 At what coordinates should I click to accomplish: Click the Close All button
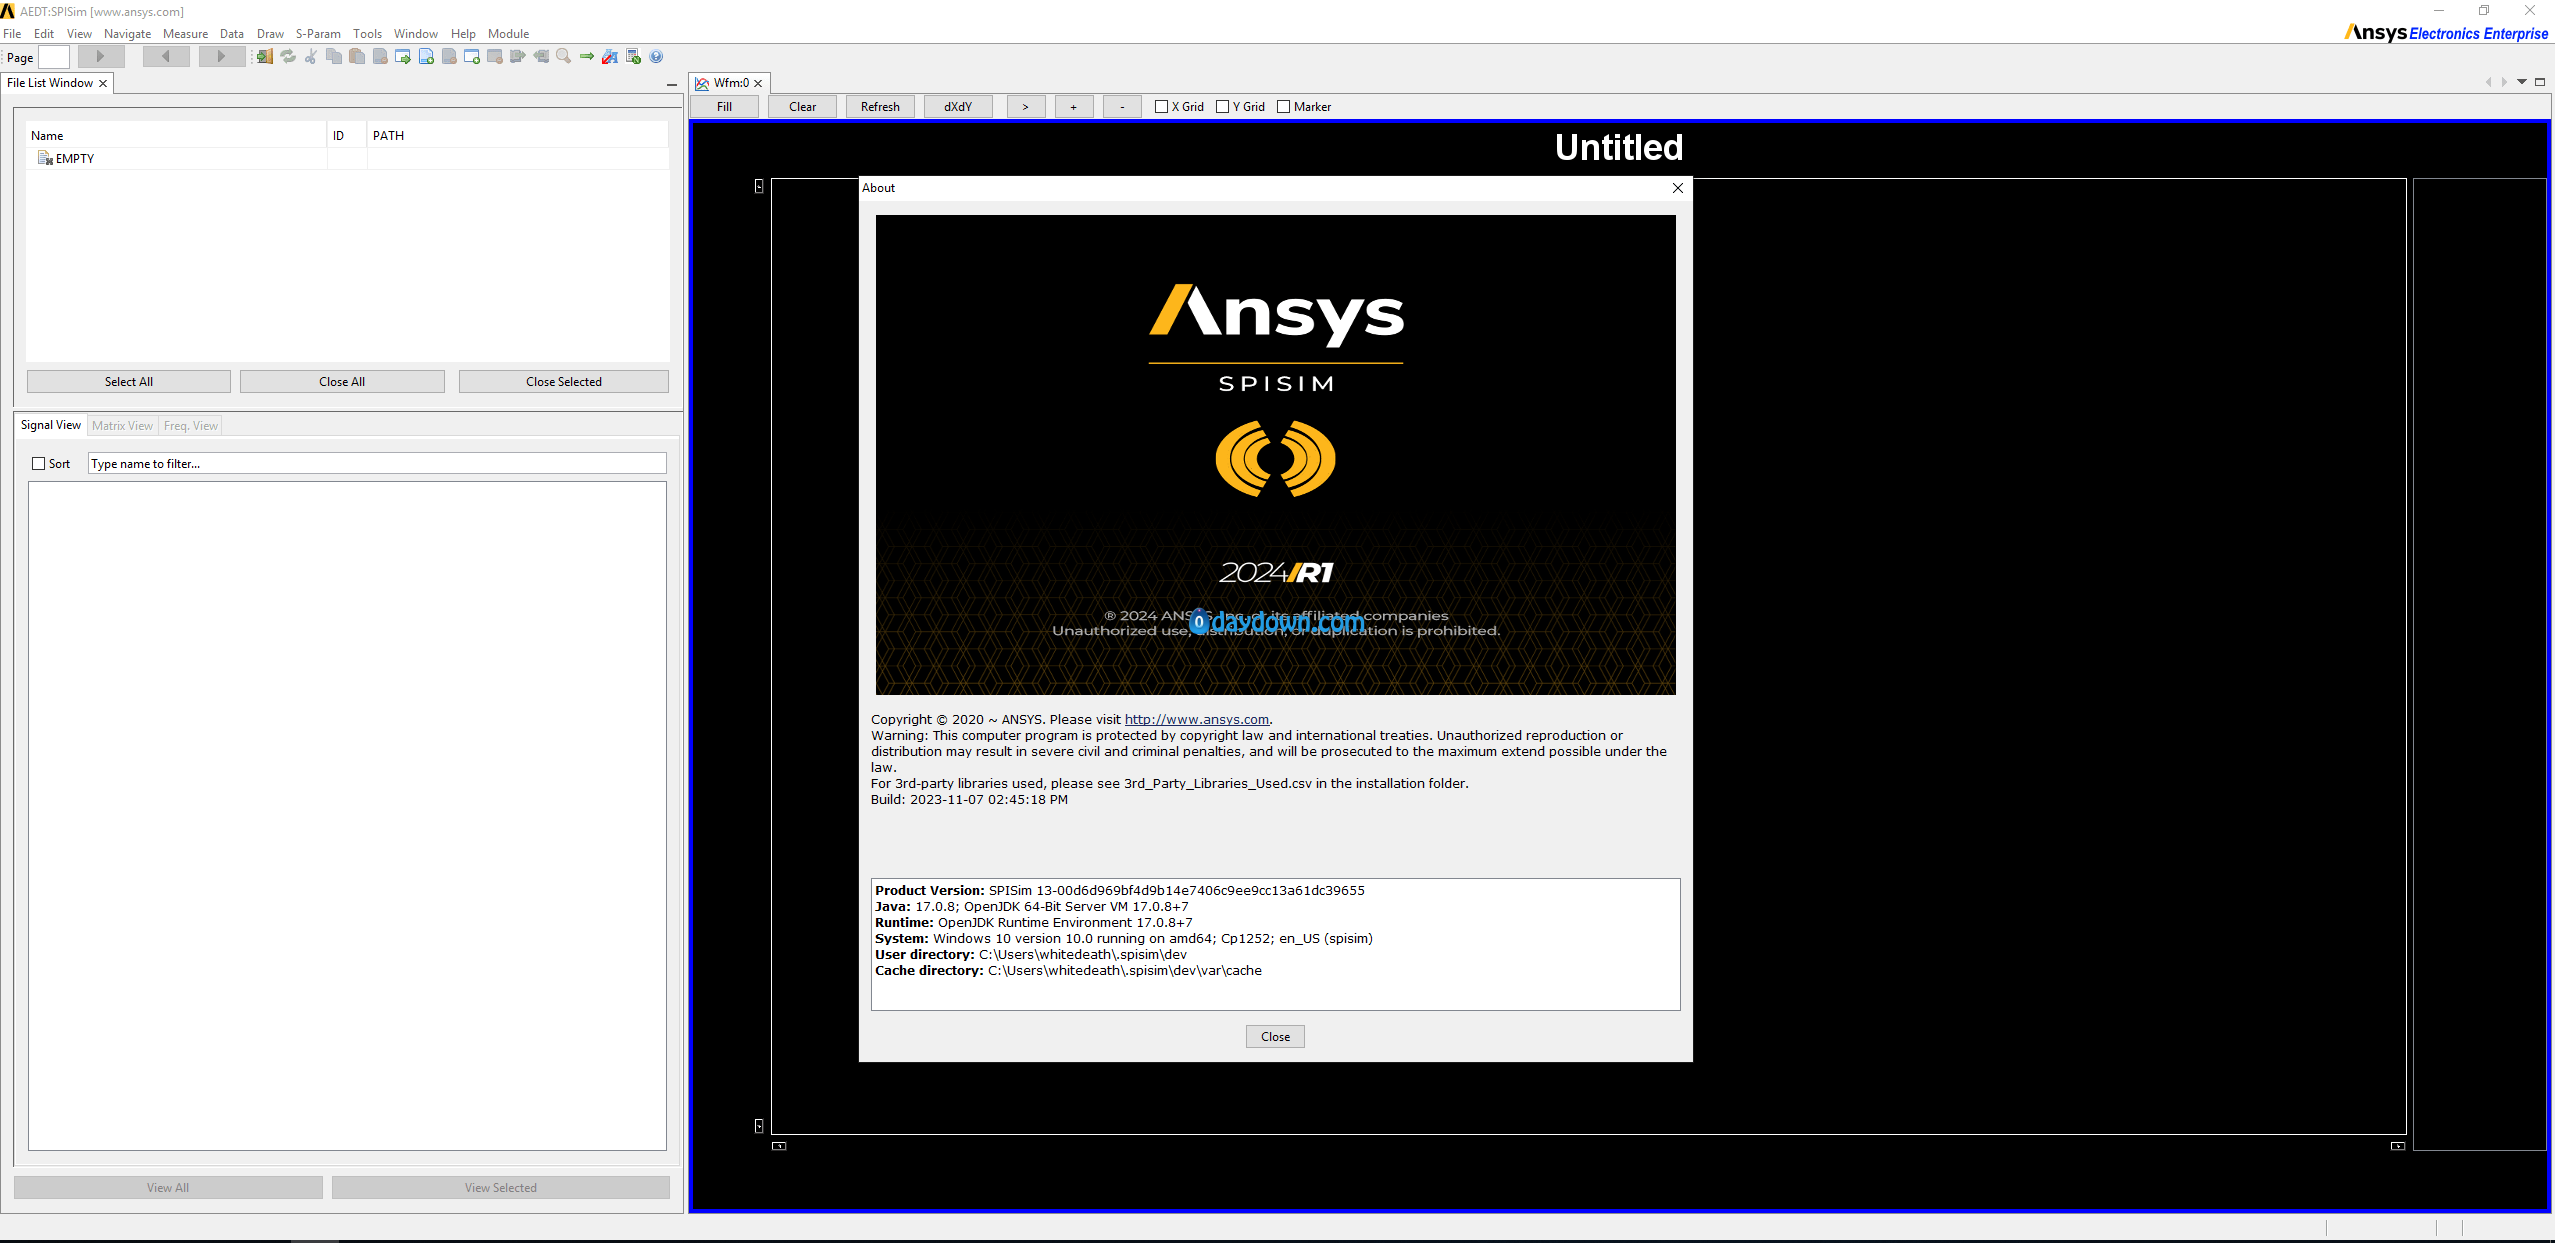click(x=342, y=382)
